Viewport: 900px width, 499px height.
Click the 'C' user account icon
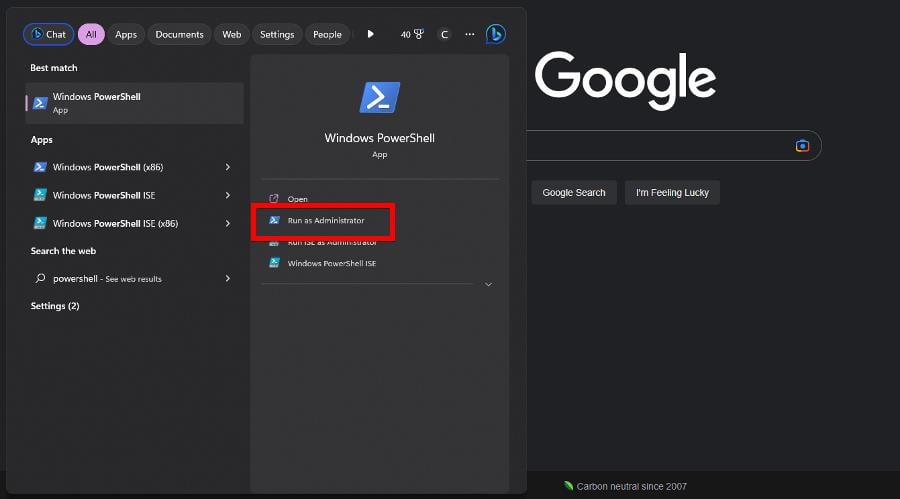click(x=444, y=34)
